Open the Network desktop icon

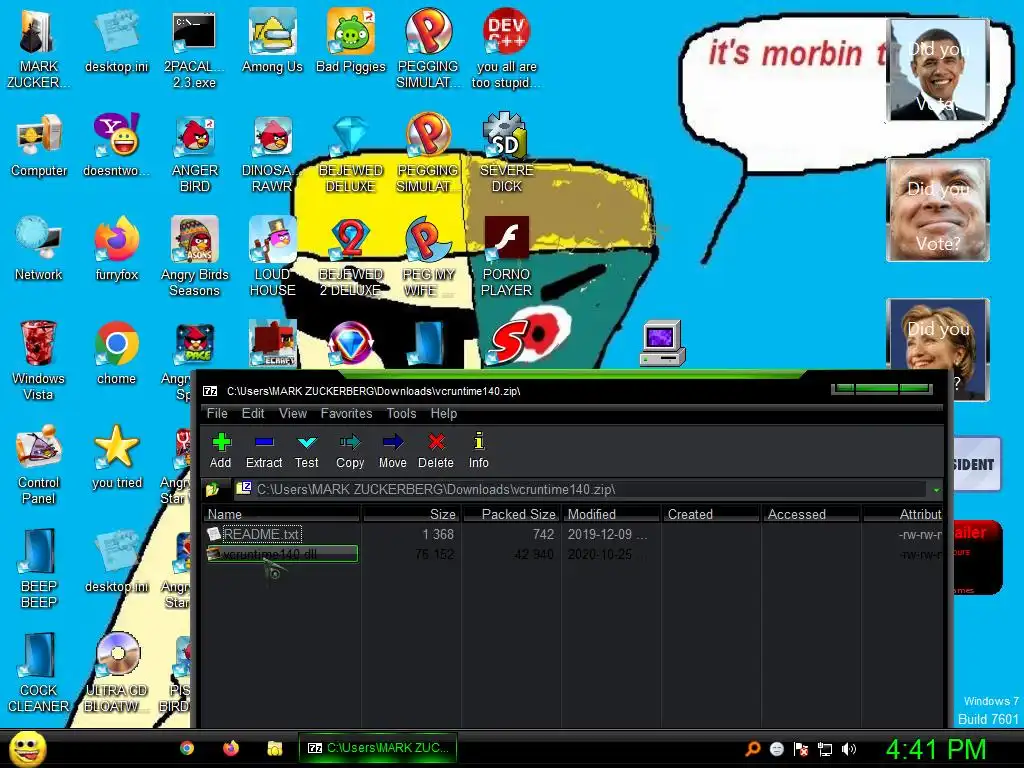click(x=39, y=249)
